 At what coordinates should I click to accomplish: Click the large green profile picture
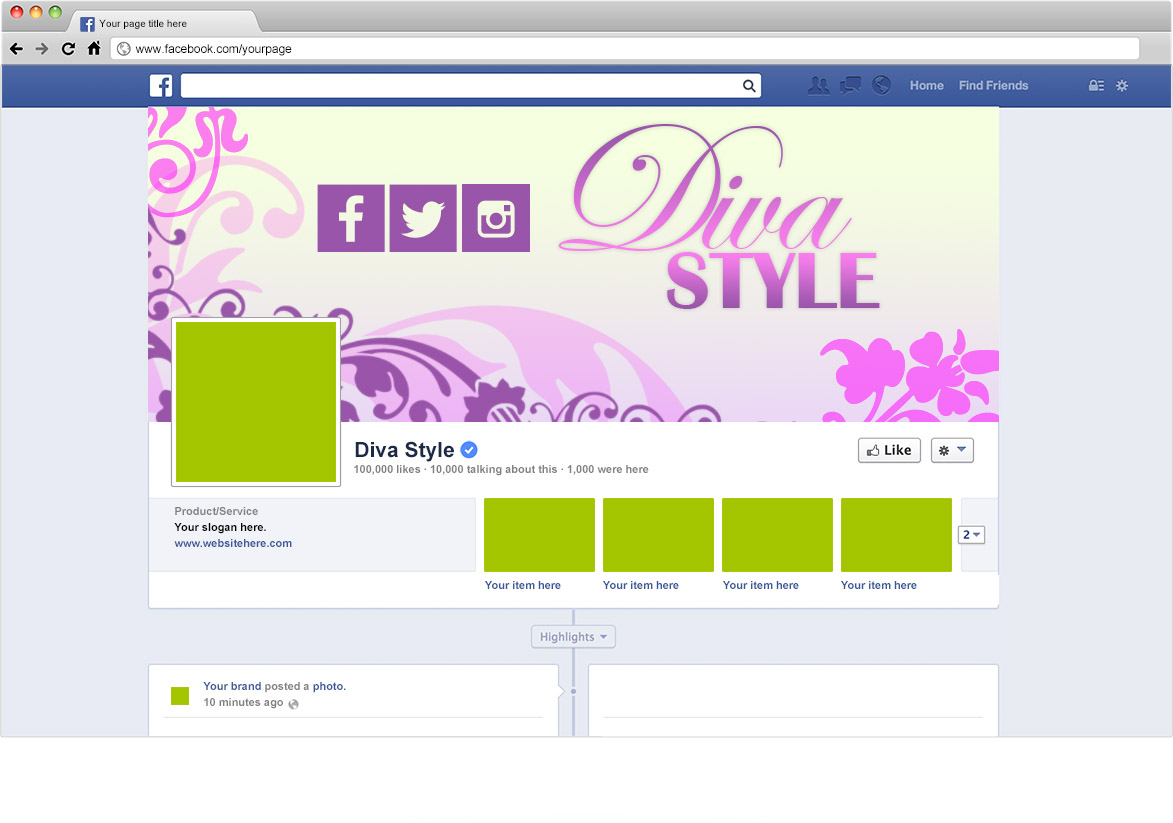coord(256,402)
